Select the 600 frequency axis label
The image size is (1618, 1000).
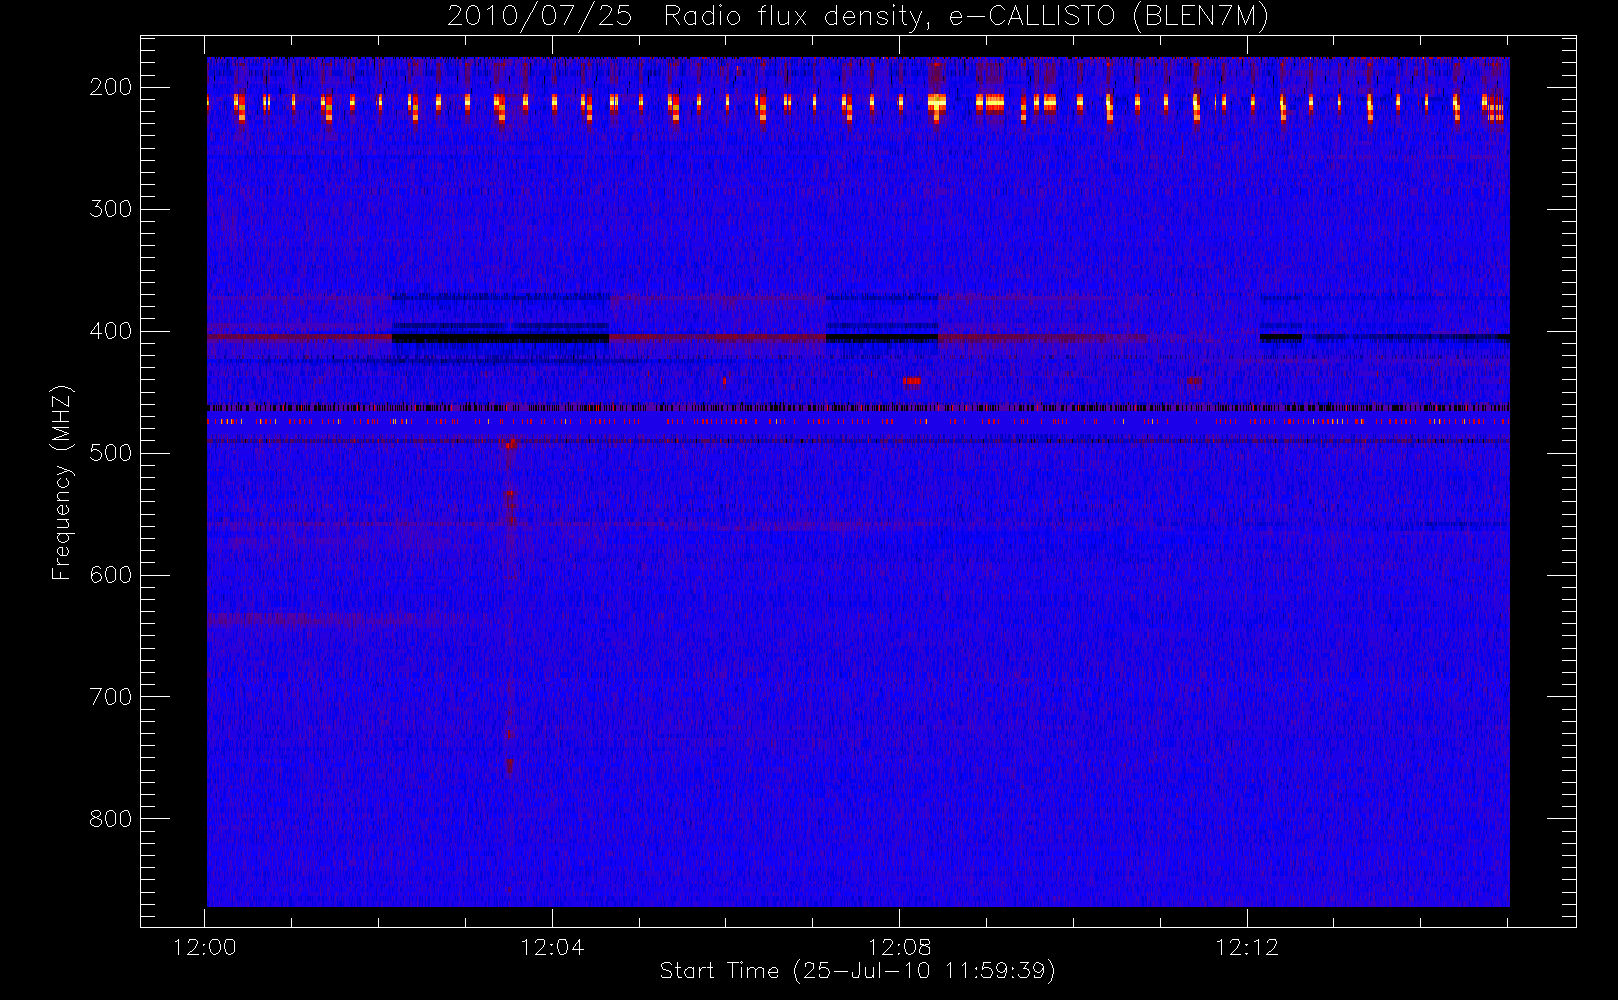point(111,575)
